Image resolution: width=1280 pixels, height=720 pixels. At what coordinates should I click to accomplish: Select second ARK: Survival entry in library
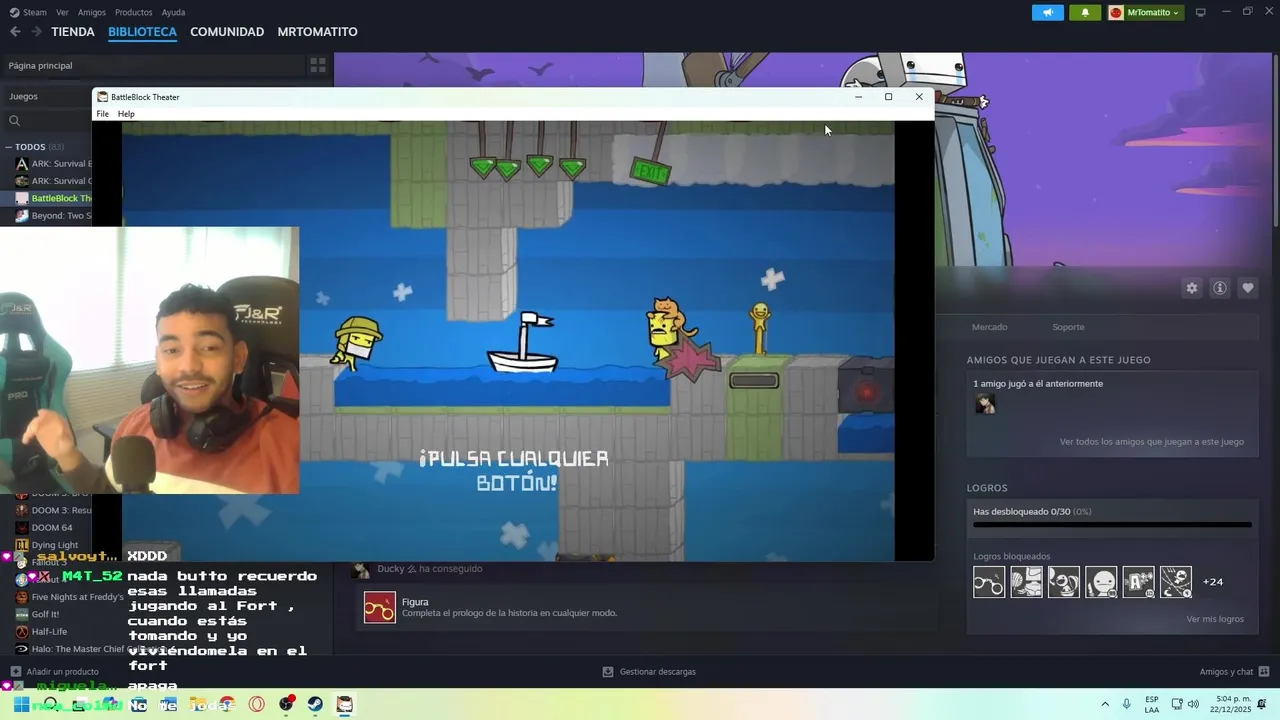[x=52, y=181]
